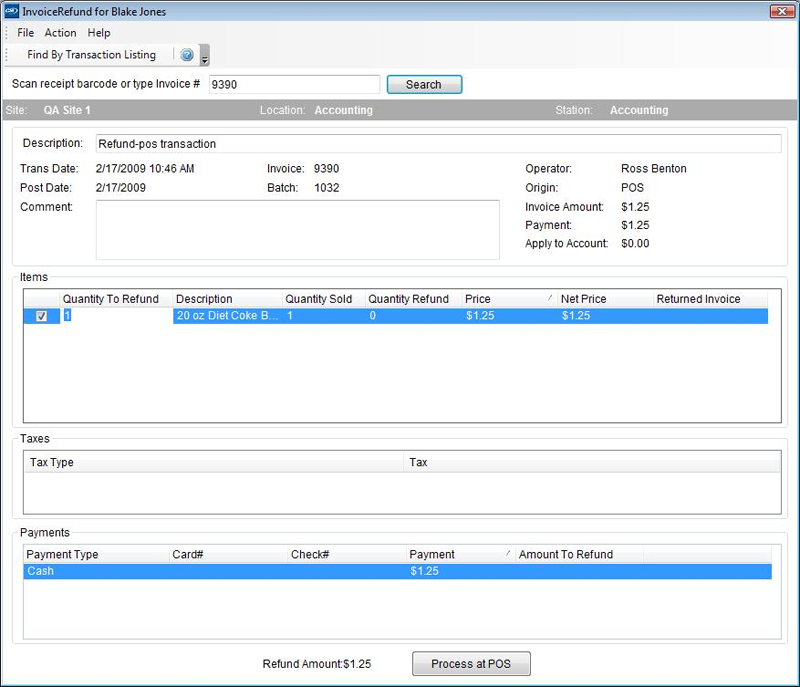Close the InvoiceRefund window
This screenshot has width=800, height=687.
[x=782, y=11]
